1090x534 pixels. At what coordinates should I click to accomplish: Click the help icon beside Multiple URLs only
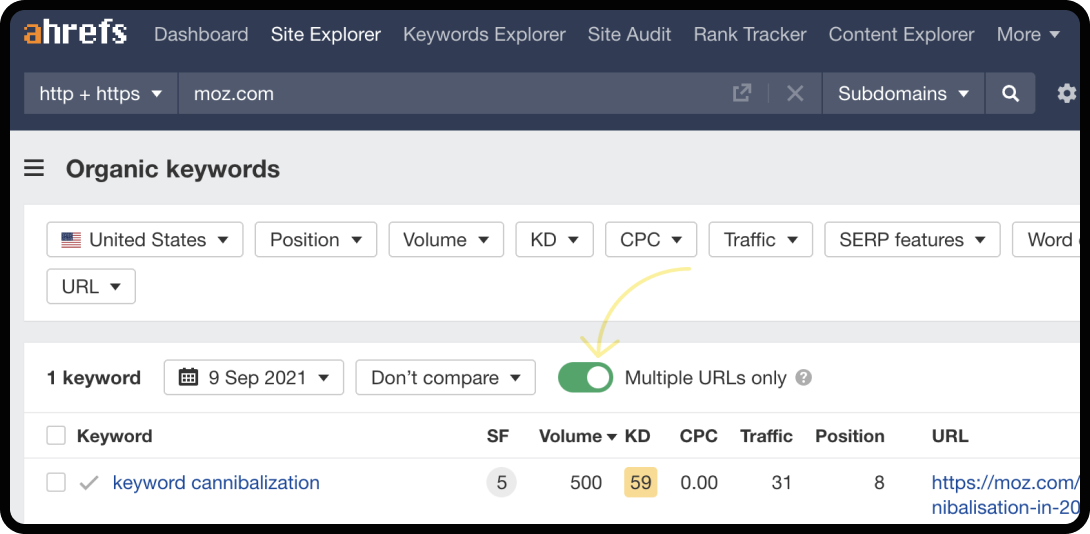click(803, 378)
